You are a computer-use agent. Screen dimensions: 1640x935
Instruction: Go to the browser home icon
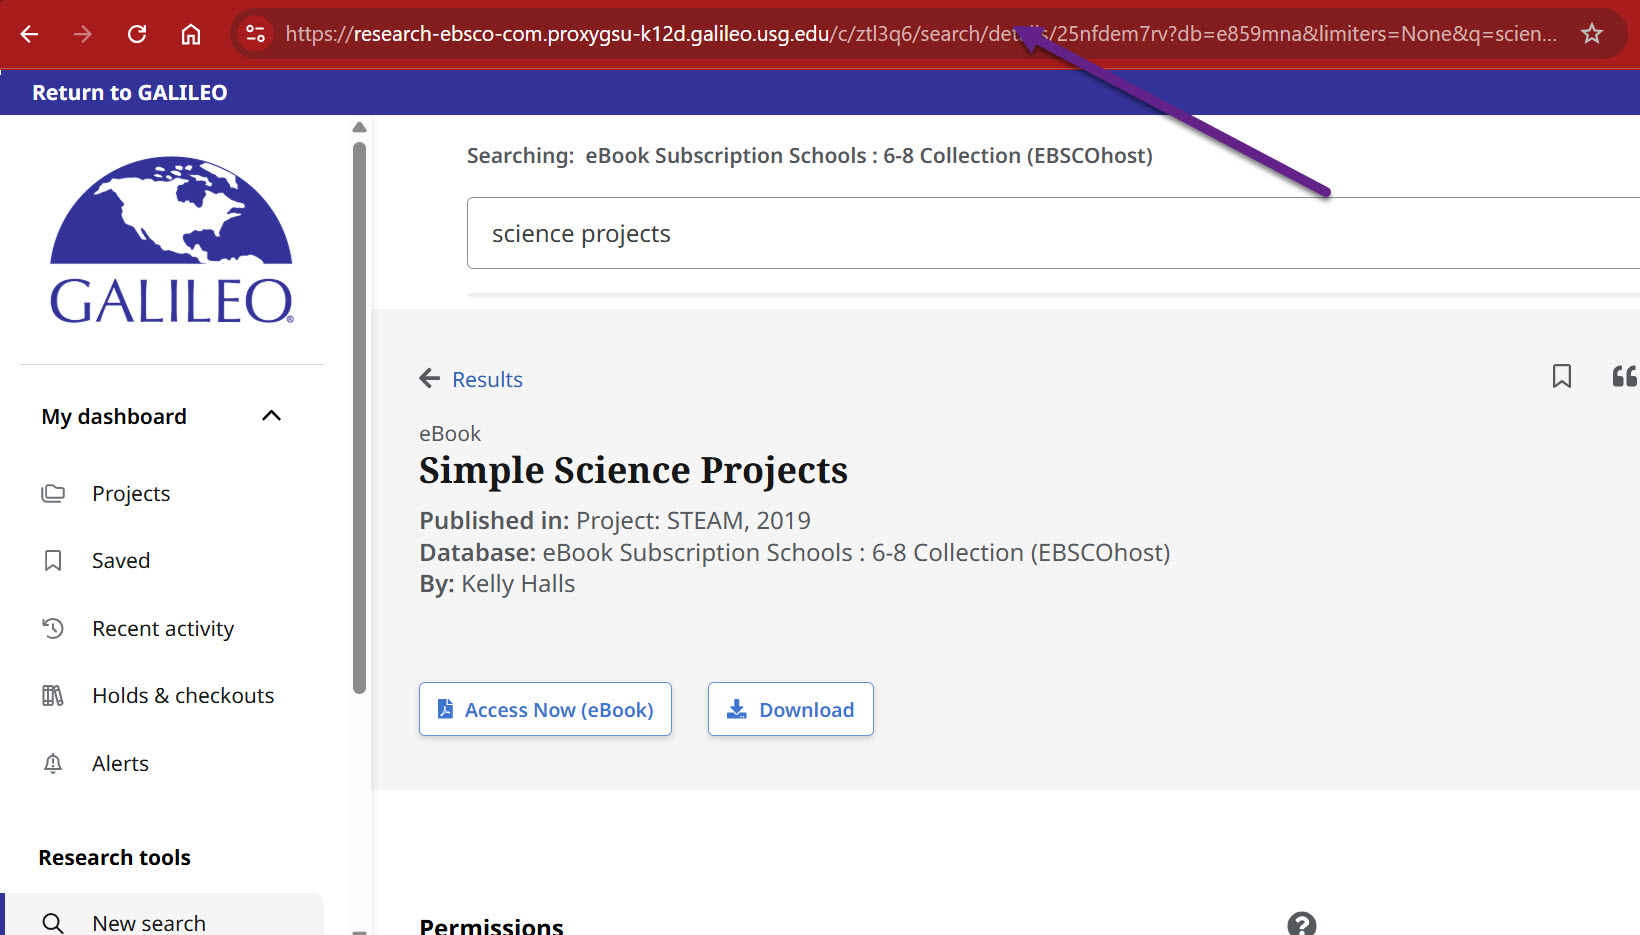coord(191,34)
